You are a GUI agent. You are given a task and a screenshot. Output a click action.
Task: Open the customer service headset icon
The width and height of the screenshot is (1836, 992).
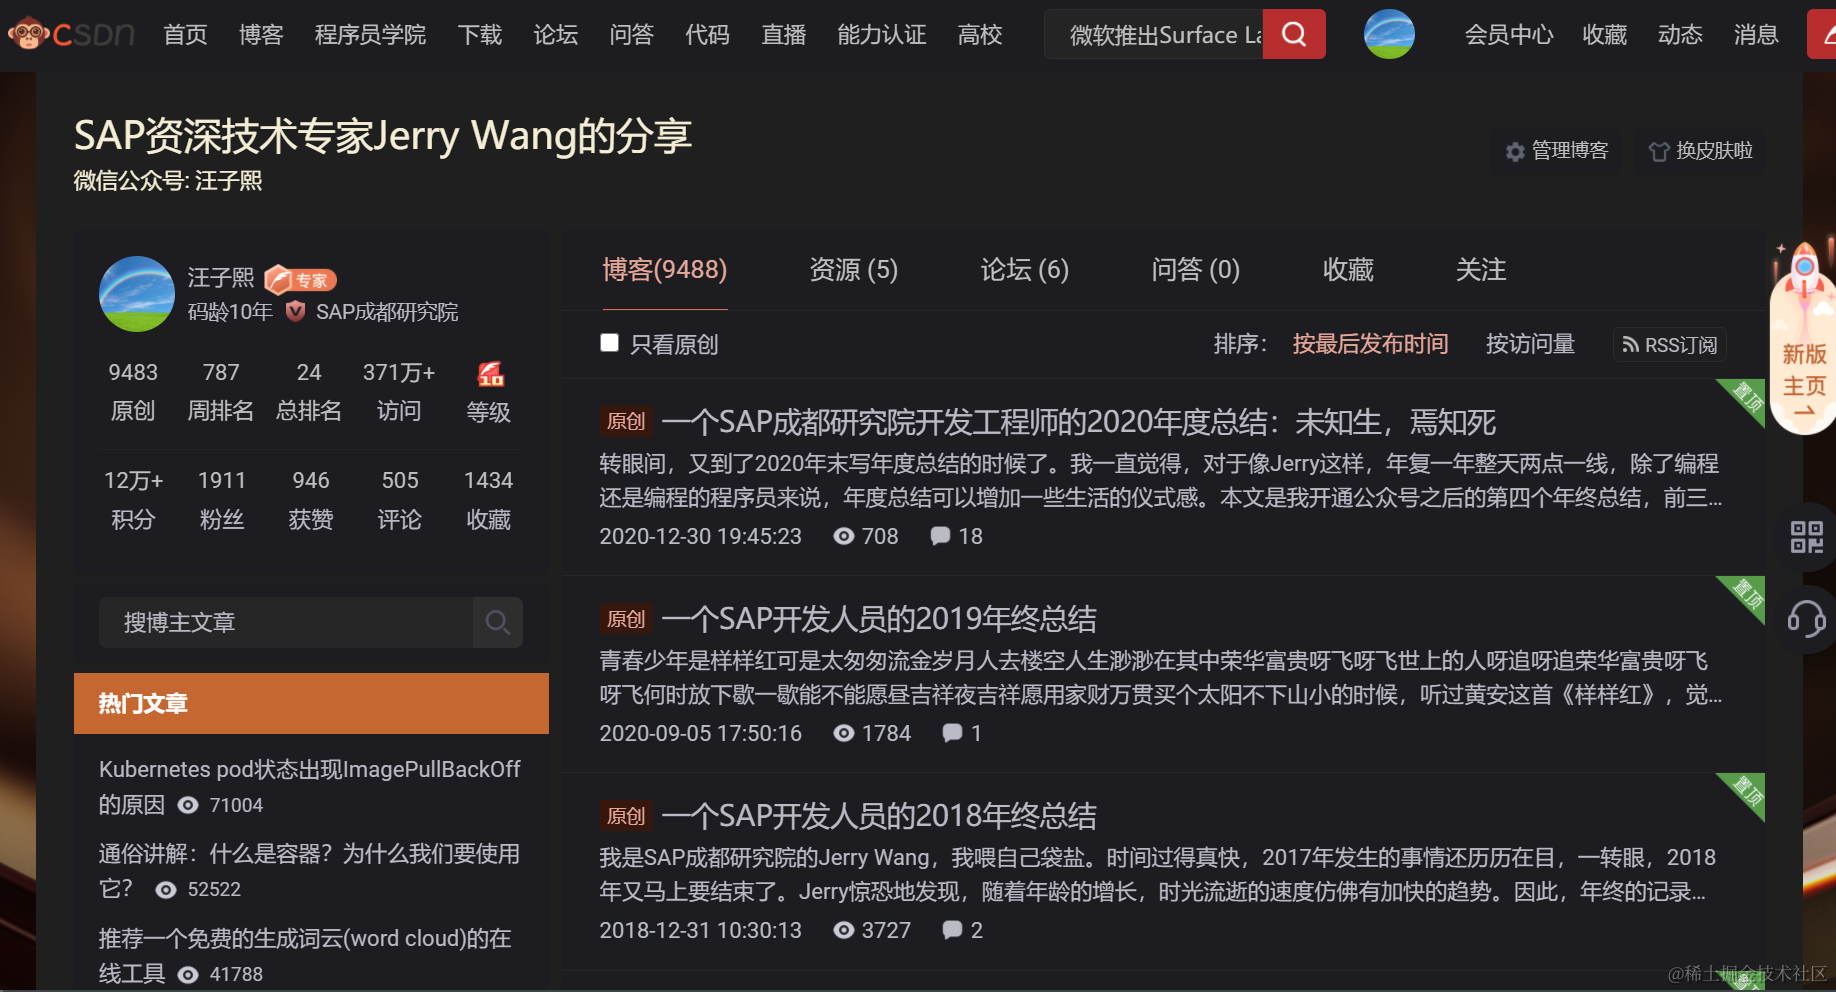(1806, 618)
